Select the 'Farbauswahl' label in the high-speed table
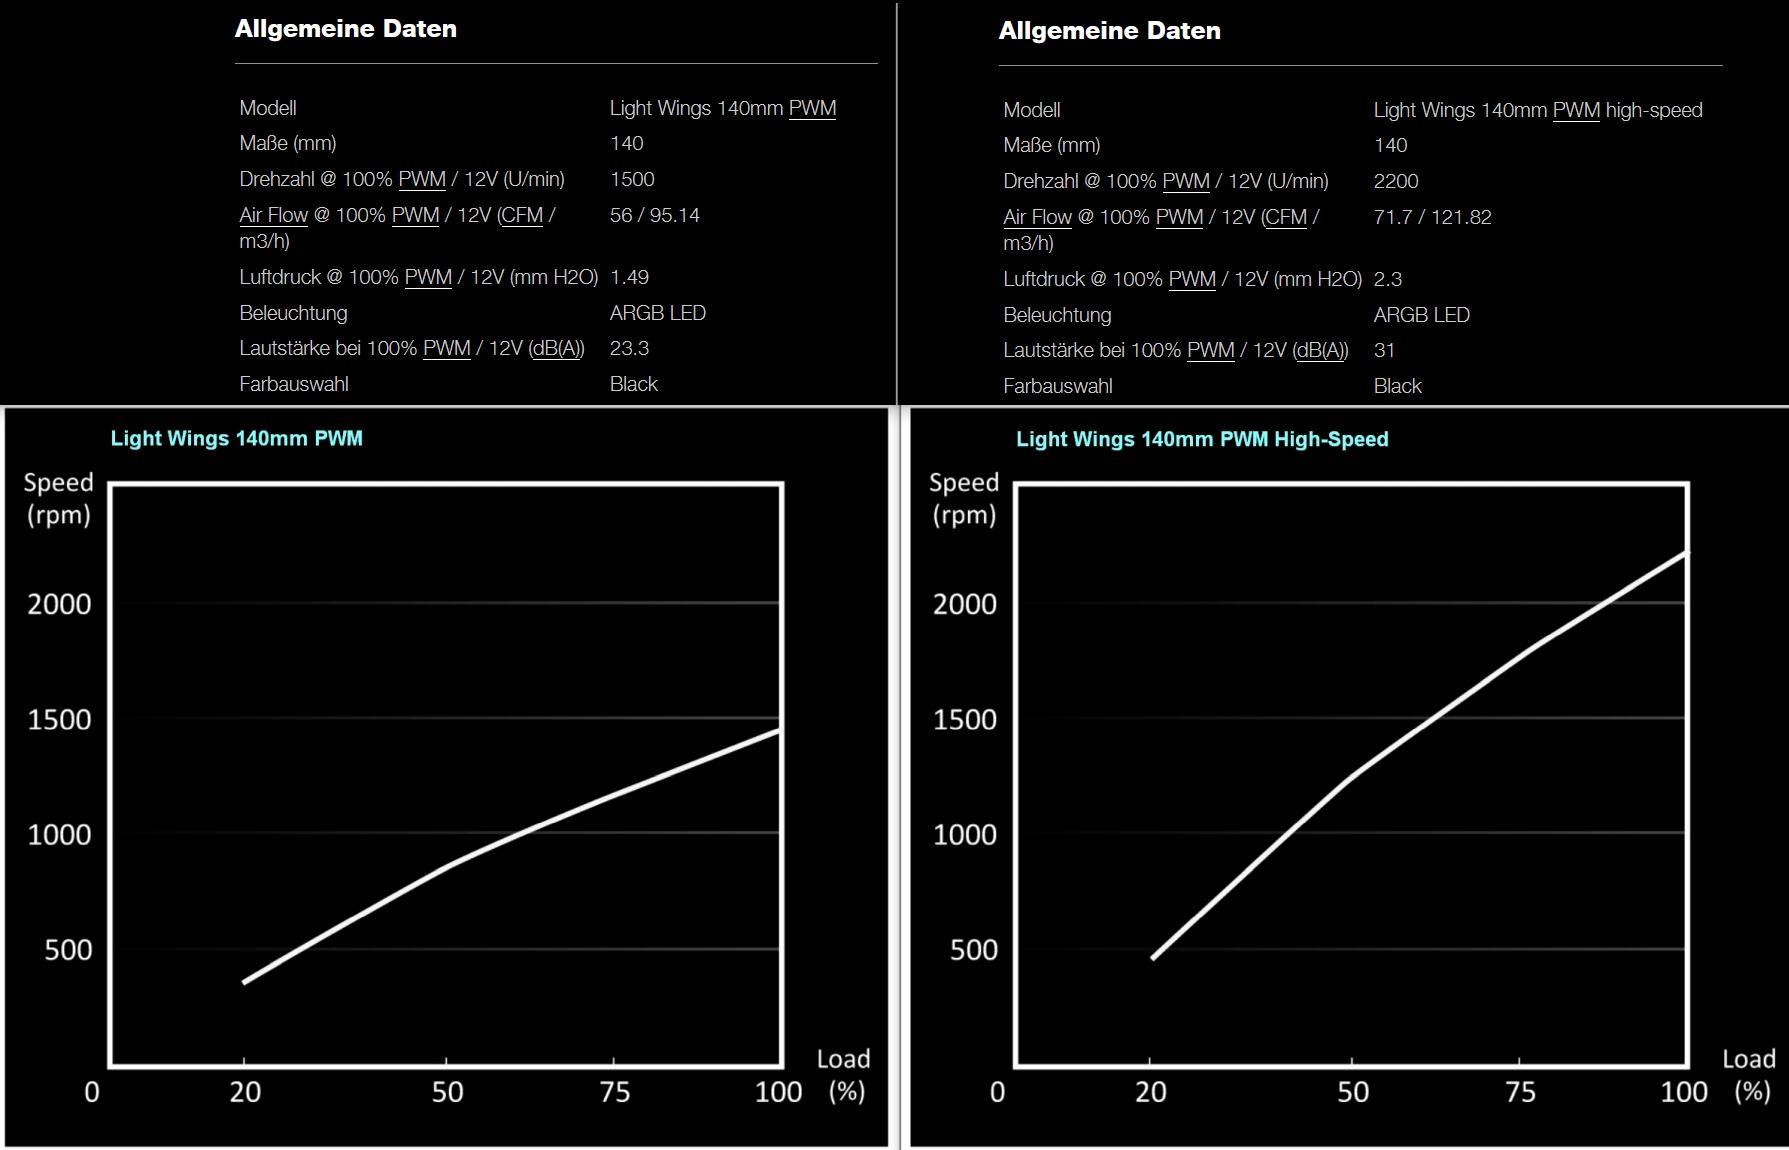The width and height of the screenshot is (1789, 1150). point(1058,386)
